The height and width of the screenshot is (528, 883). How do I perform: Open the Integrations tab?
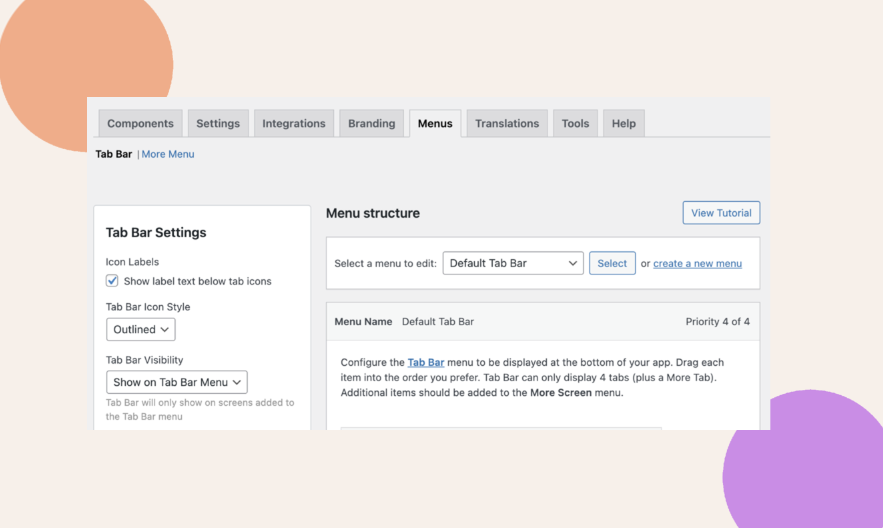pos(293,123)
